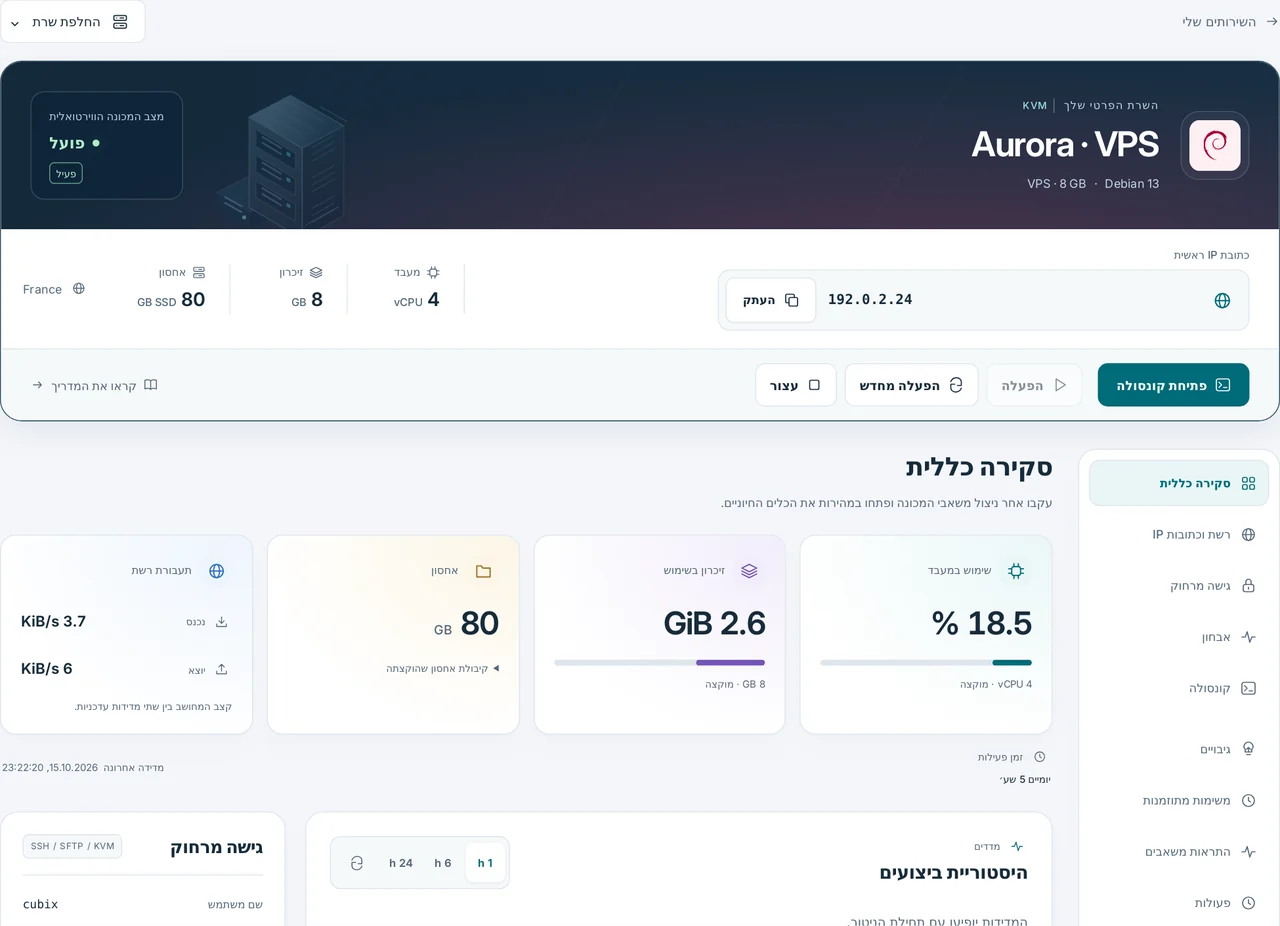Copy the IP address with העתק button
Viewport: 1280px width, 926px height.
click(x=771, y=300)
